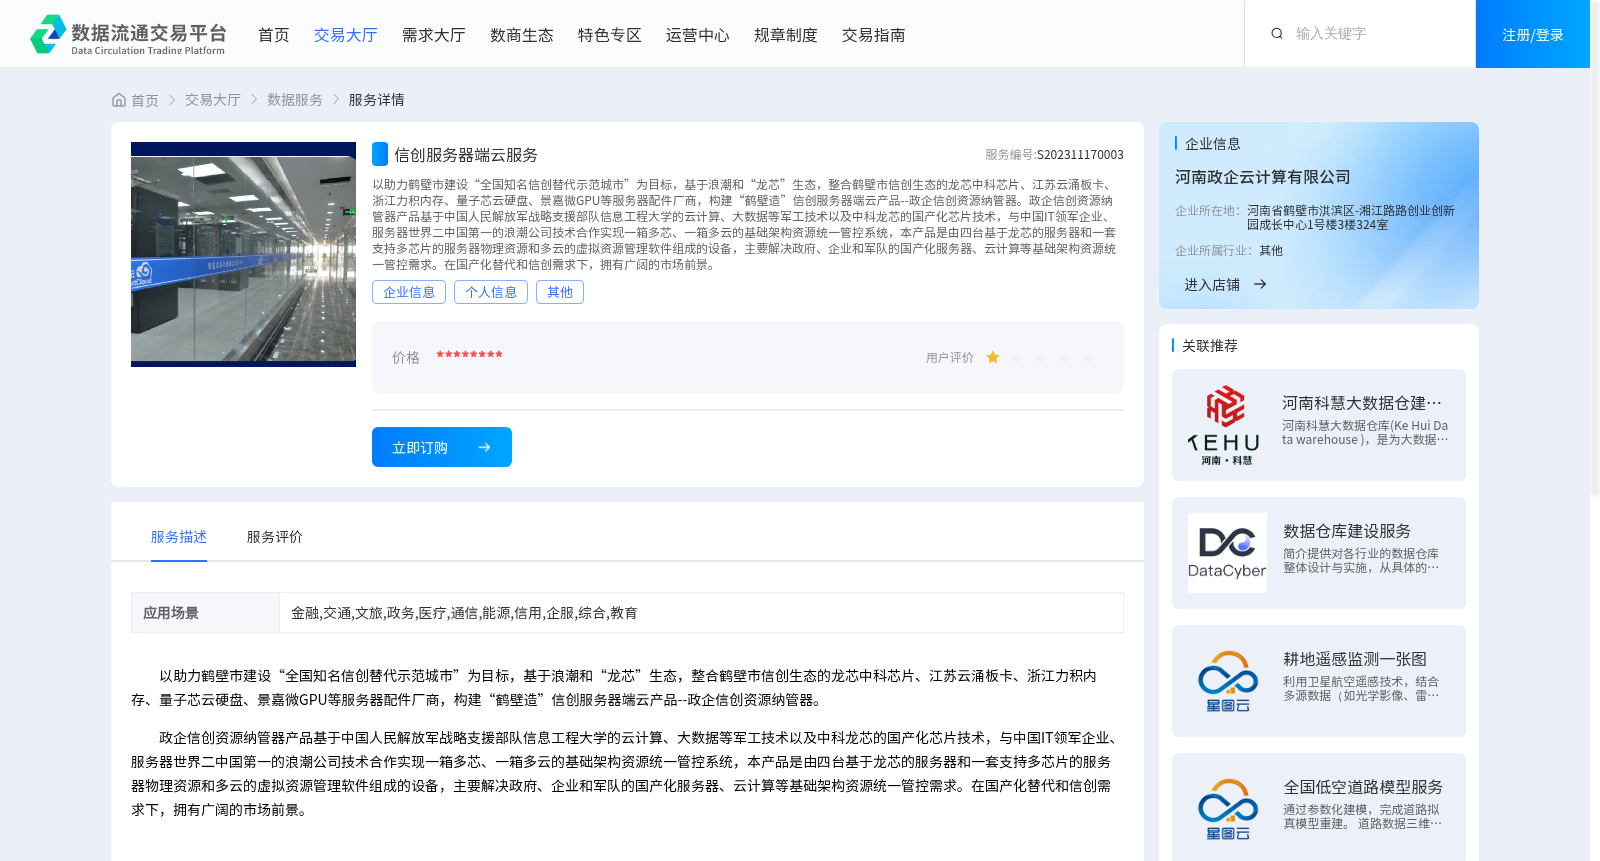Click 服务详情 in breadcrumb

[377, 100]
